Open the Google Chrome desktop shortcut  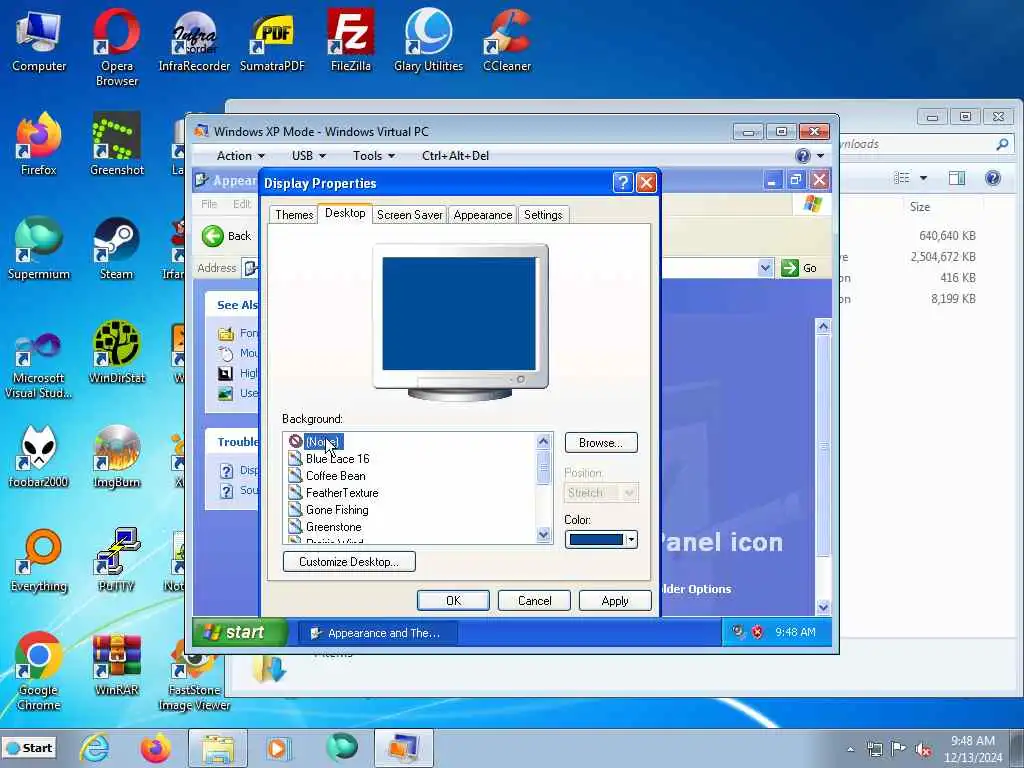coord(39,671)
